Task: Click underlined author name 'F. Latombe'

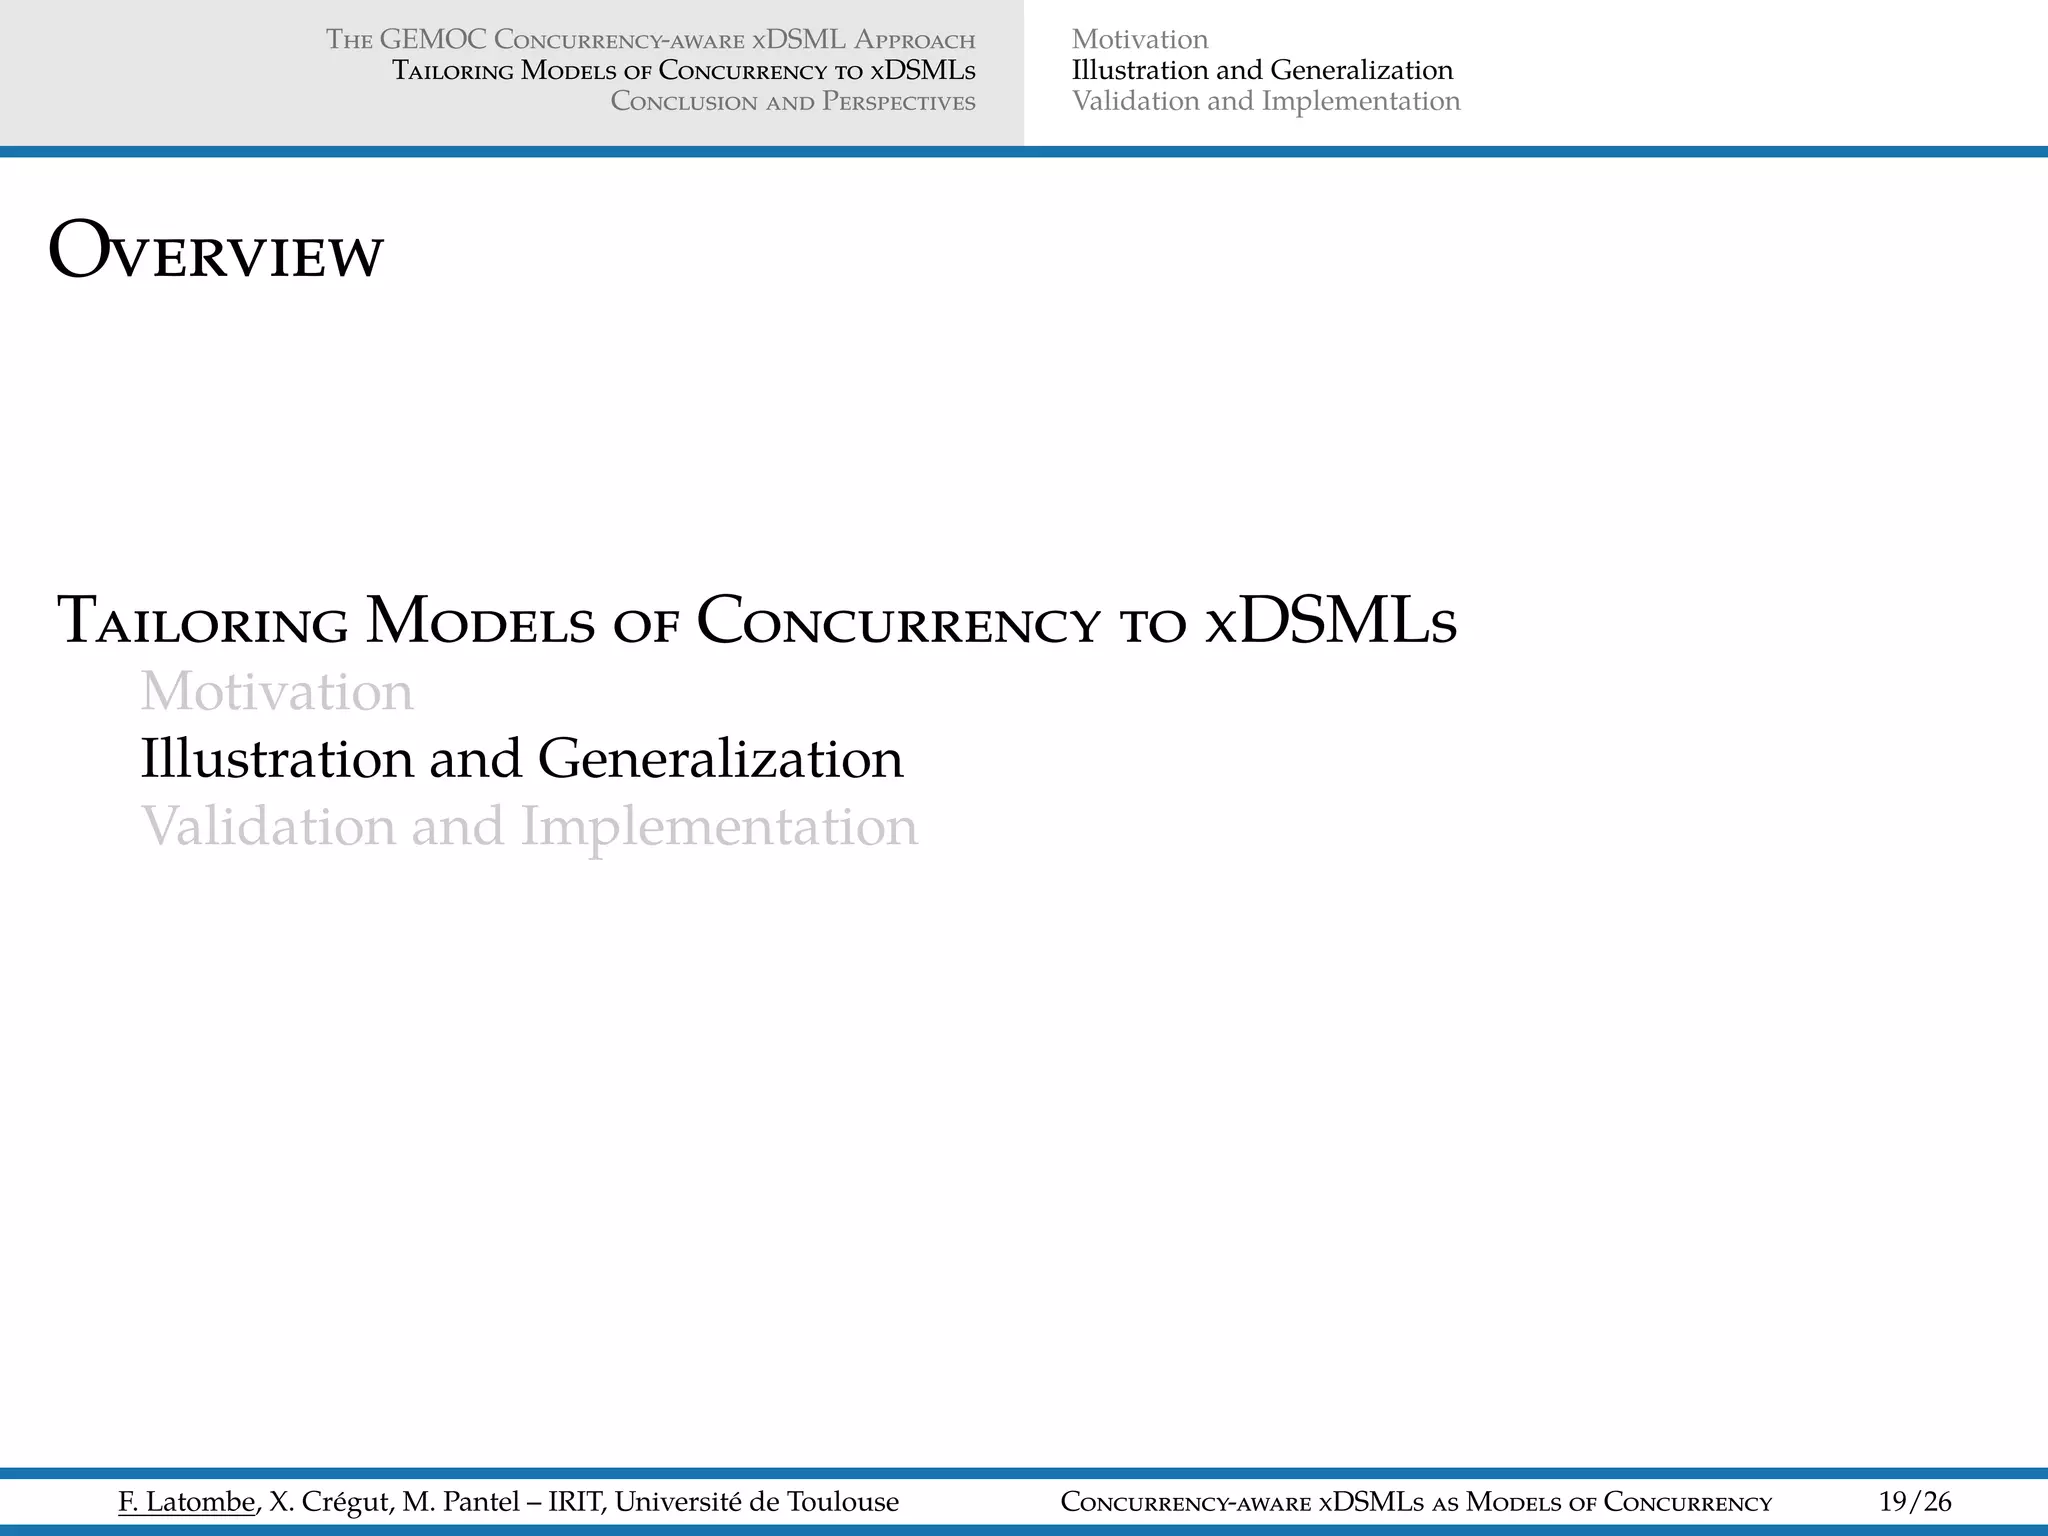Action: tap(187, 1502)
